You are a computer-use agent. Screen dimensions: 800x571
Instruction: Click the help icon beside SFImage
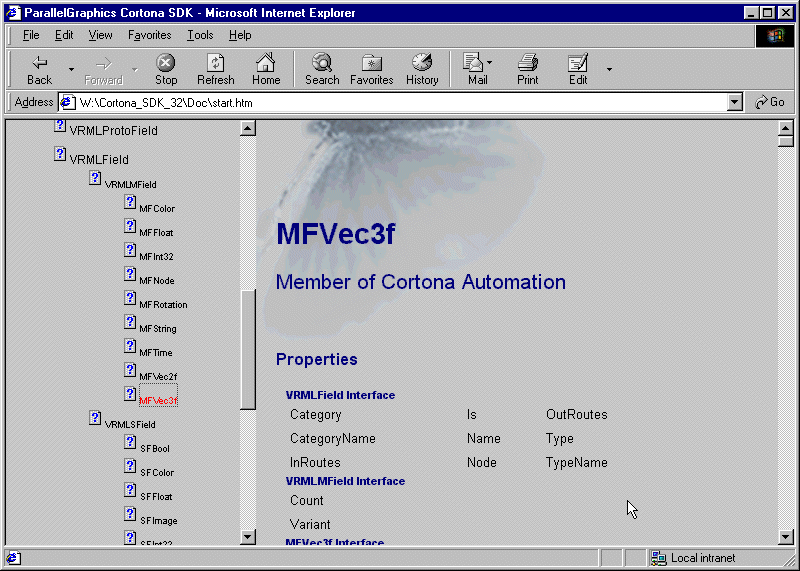(130, 513)
